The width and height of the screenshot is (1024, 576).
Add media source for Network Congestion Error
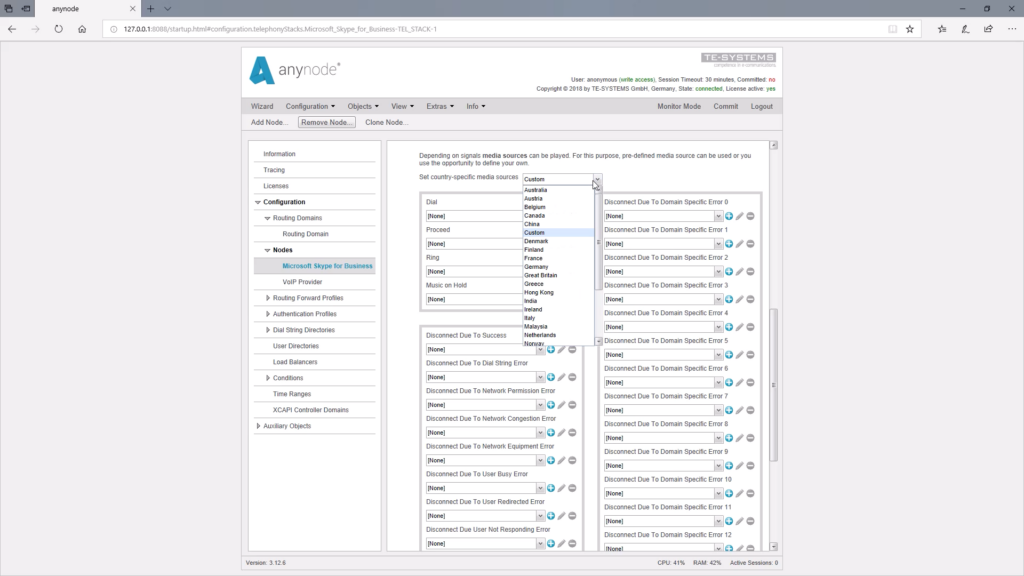point(551,433)
